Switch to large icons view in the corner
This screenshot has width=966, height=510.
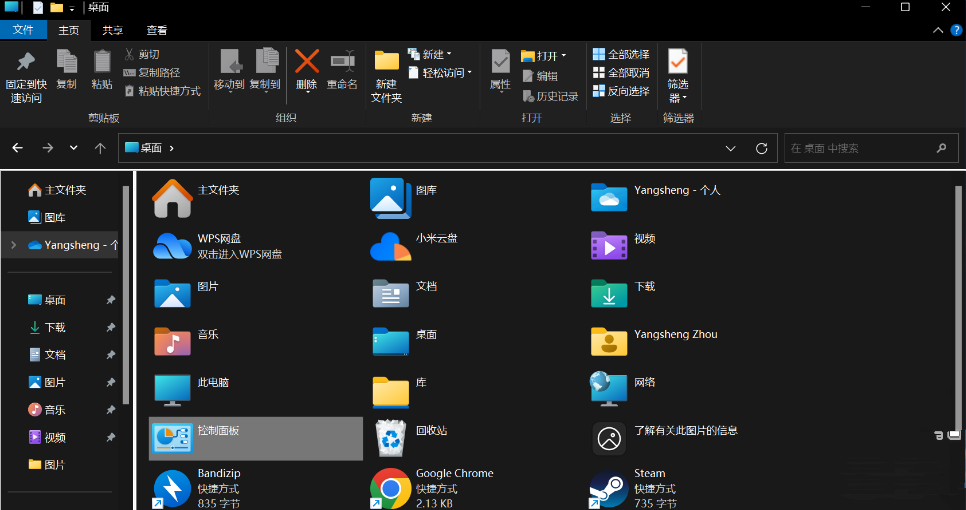click(x=953, y=435)
